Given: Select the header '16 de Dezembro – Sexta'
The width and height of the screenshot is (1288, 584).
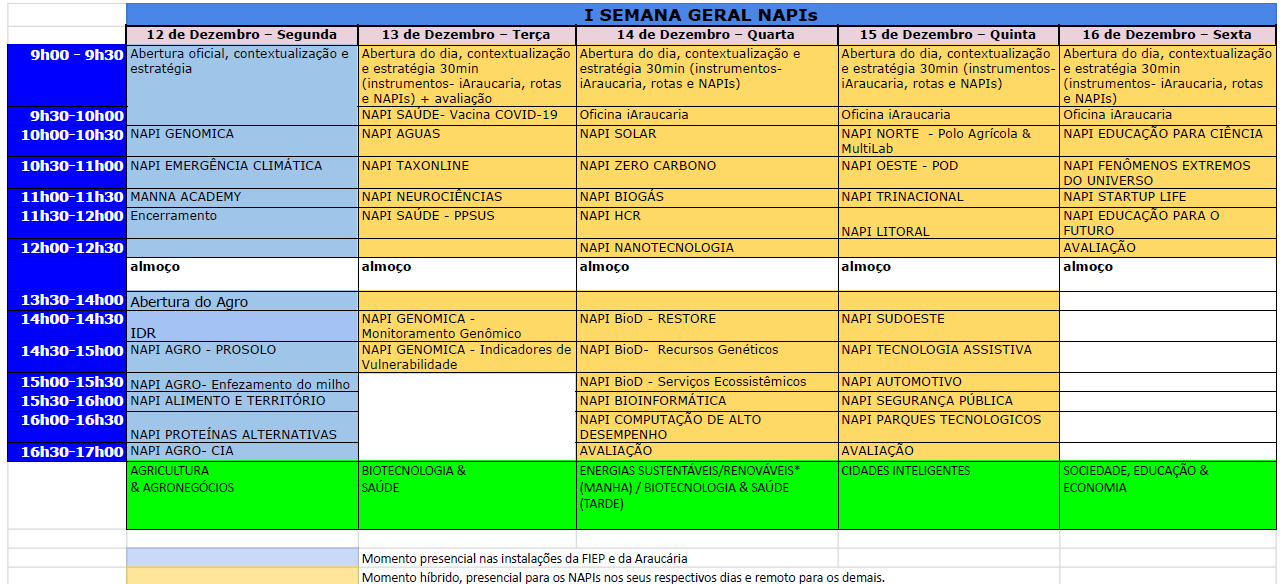Looking at the screenshot, I should click(1167, 35).
